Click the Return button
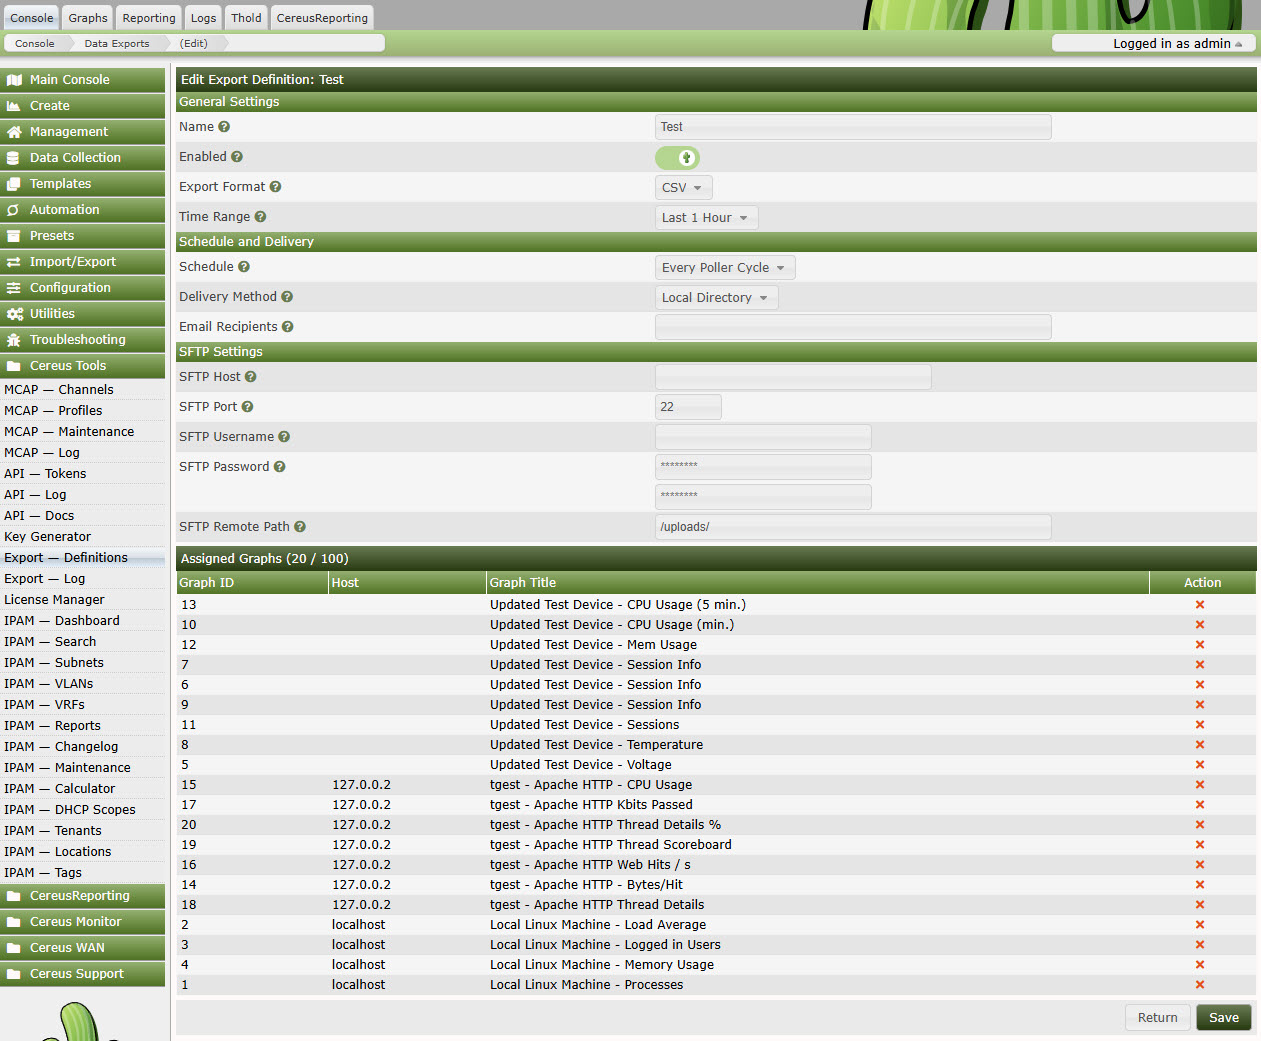This screenshot has height=1041, width=1261. coord(1157,1017)
